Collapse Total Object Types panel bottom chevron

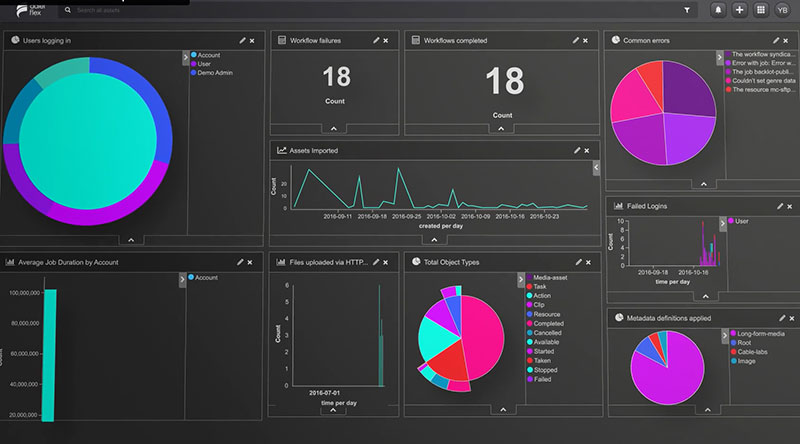pos(503,409)
